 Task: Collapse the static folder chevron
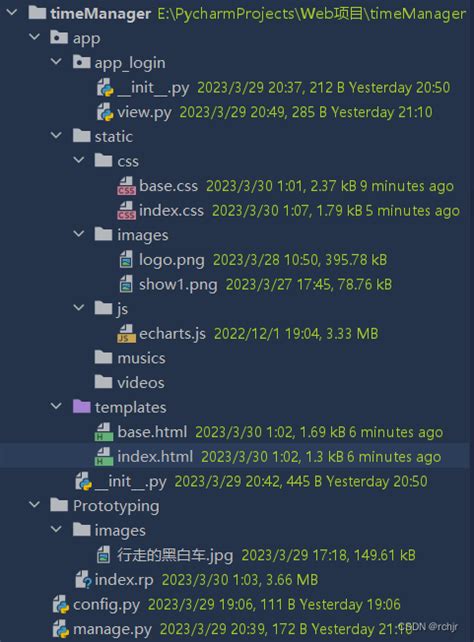[56, 136]
